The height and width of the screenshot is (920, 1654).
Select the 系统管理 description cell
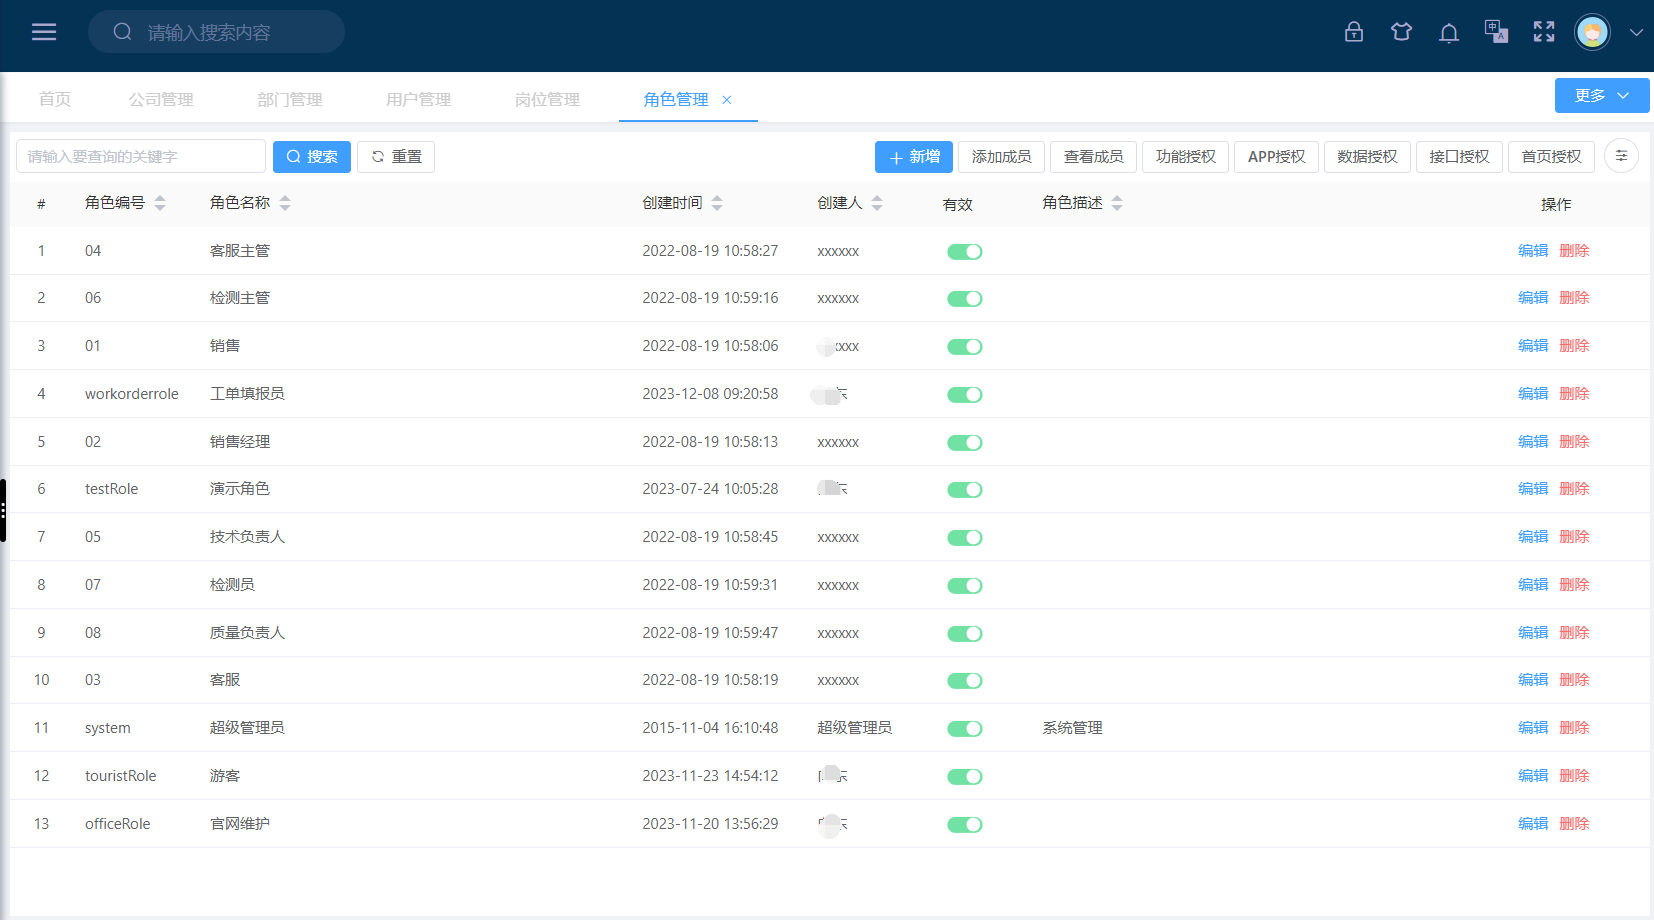tap(1072, 728)
